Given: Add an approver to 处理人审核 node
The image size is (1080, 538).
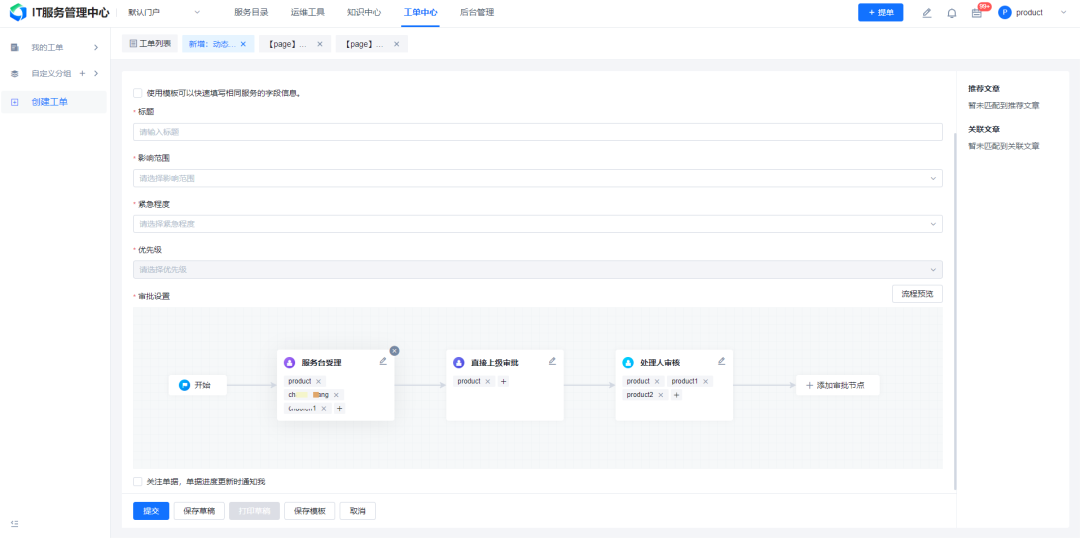Looking at the screenshot, I should 676,395.
